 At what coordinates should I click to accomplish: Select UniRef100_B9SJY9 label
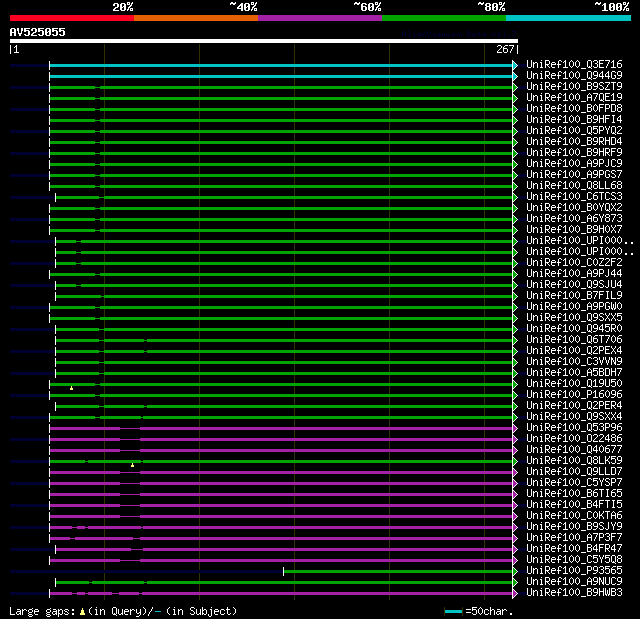(x=574, y=527)
